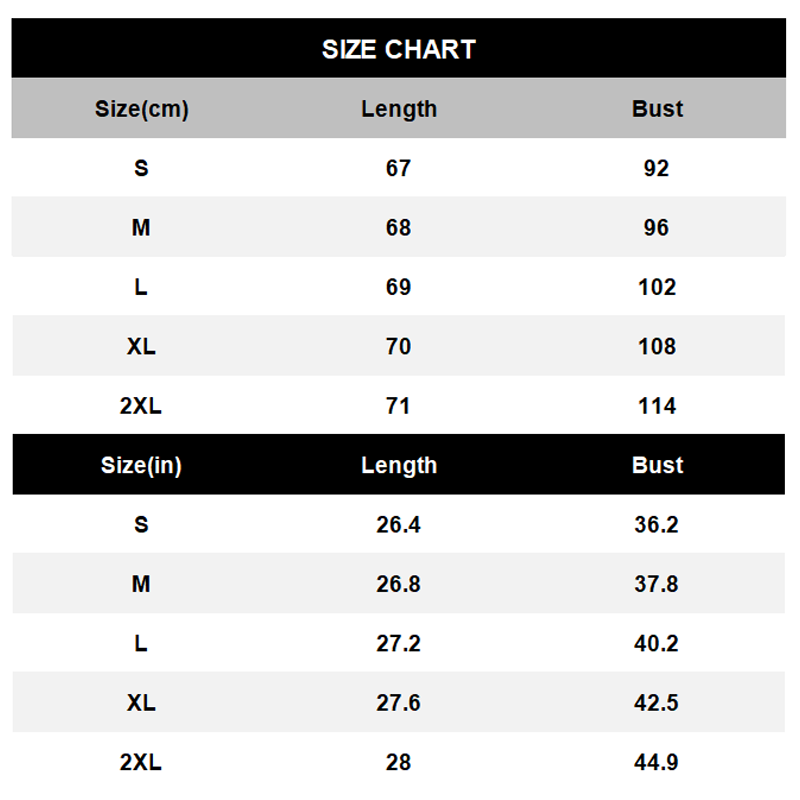Select the Size(cm) column header
The image size is (800, 800).
(142, 109)
